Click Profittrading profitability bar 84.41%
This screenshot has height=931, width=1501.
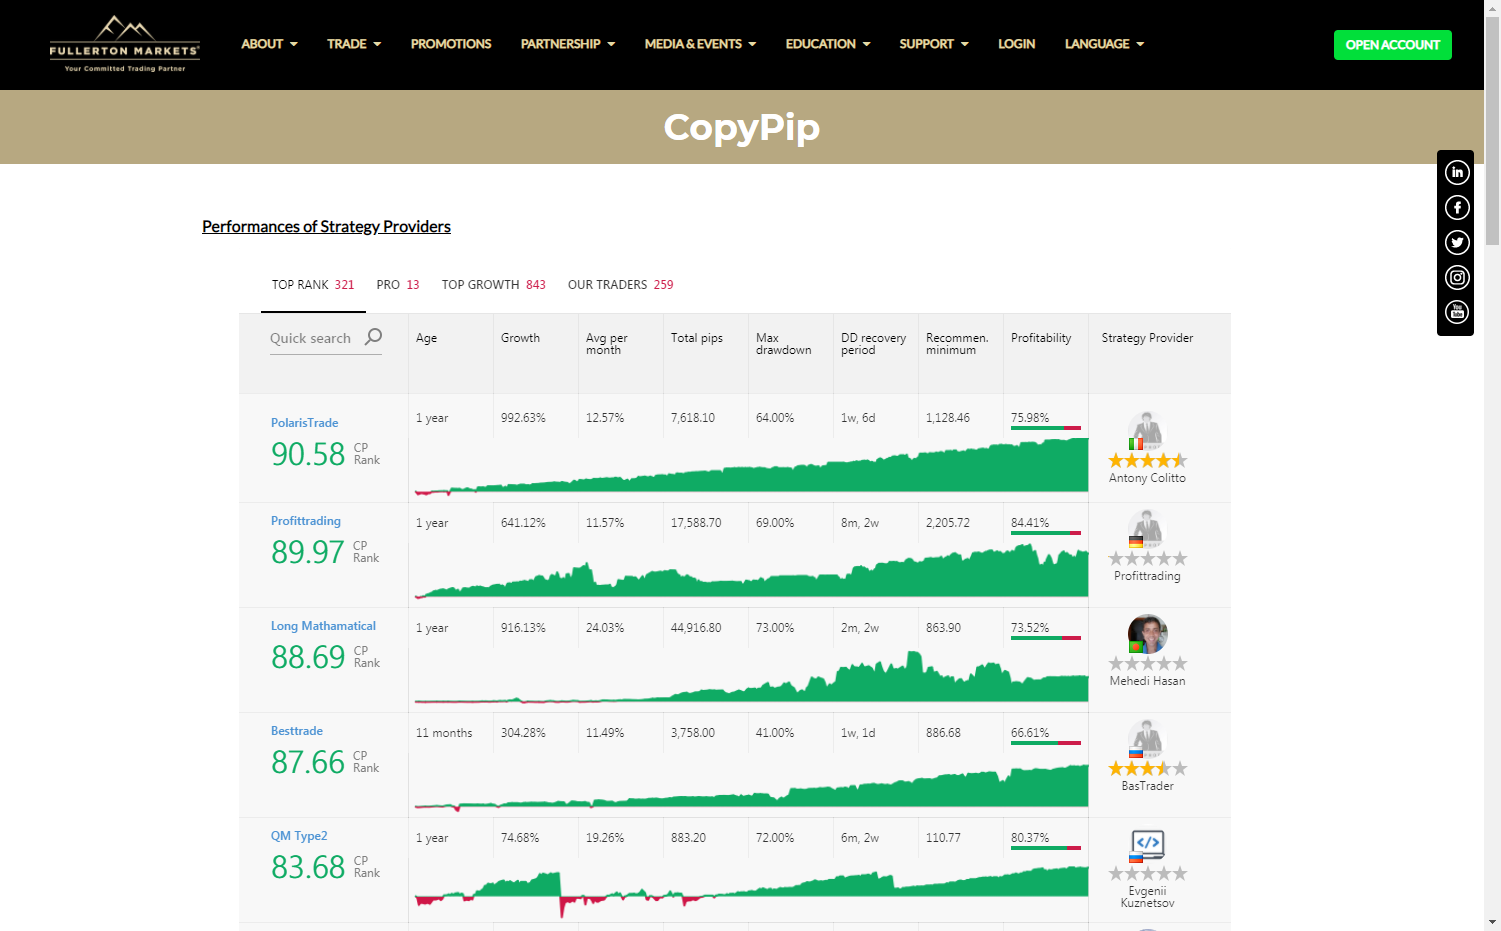pos(1046,533)
